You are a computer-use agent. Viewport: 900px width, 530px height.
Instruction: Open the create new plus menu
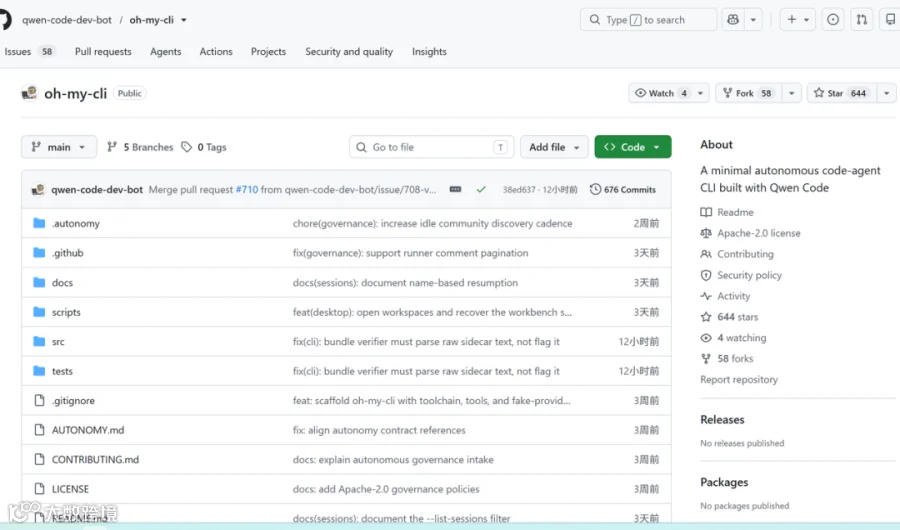pos(797,20)
